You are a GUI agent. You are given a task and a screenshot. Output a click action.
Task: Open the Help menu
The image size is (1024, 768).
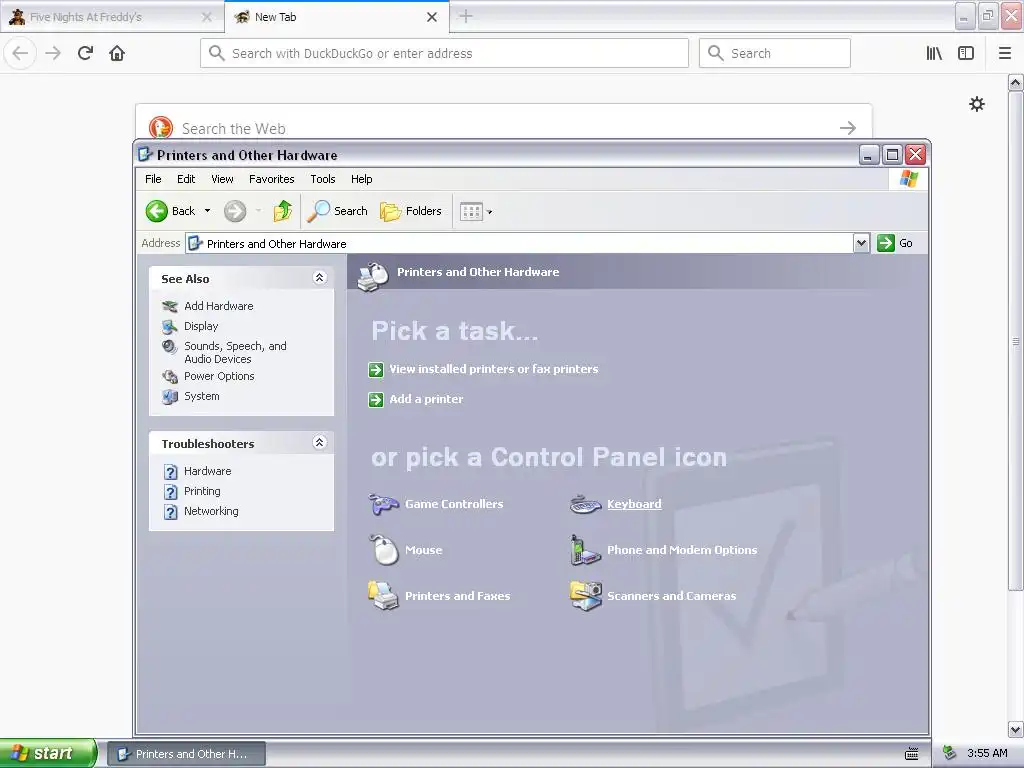(362, 179)
